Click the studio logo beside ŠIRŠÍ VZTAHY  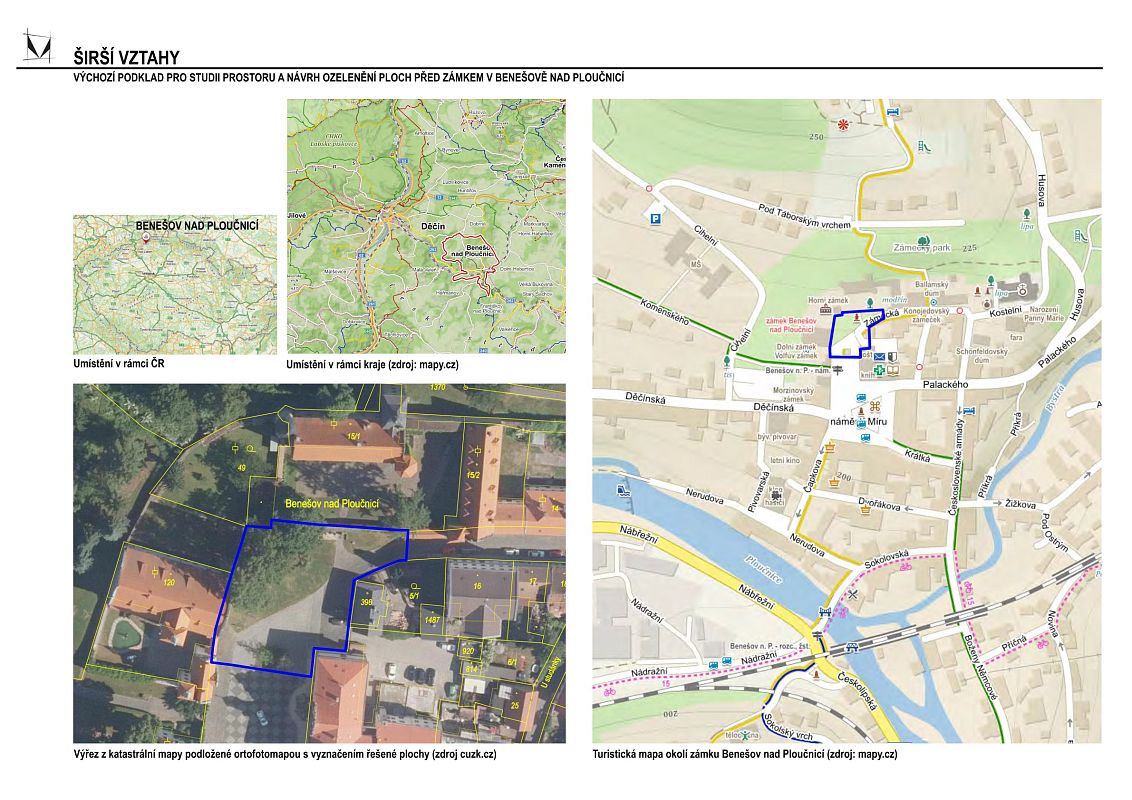point(38,45)
